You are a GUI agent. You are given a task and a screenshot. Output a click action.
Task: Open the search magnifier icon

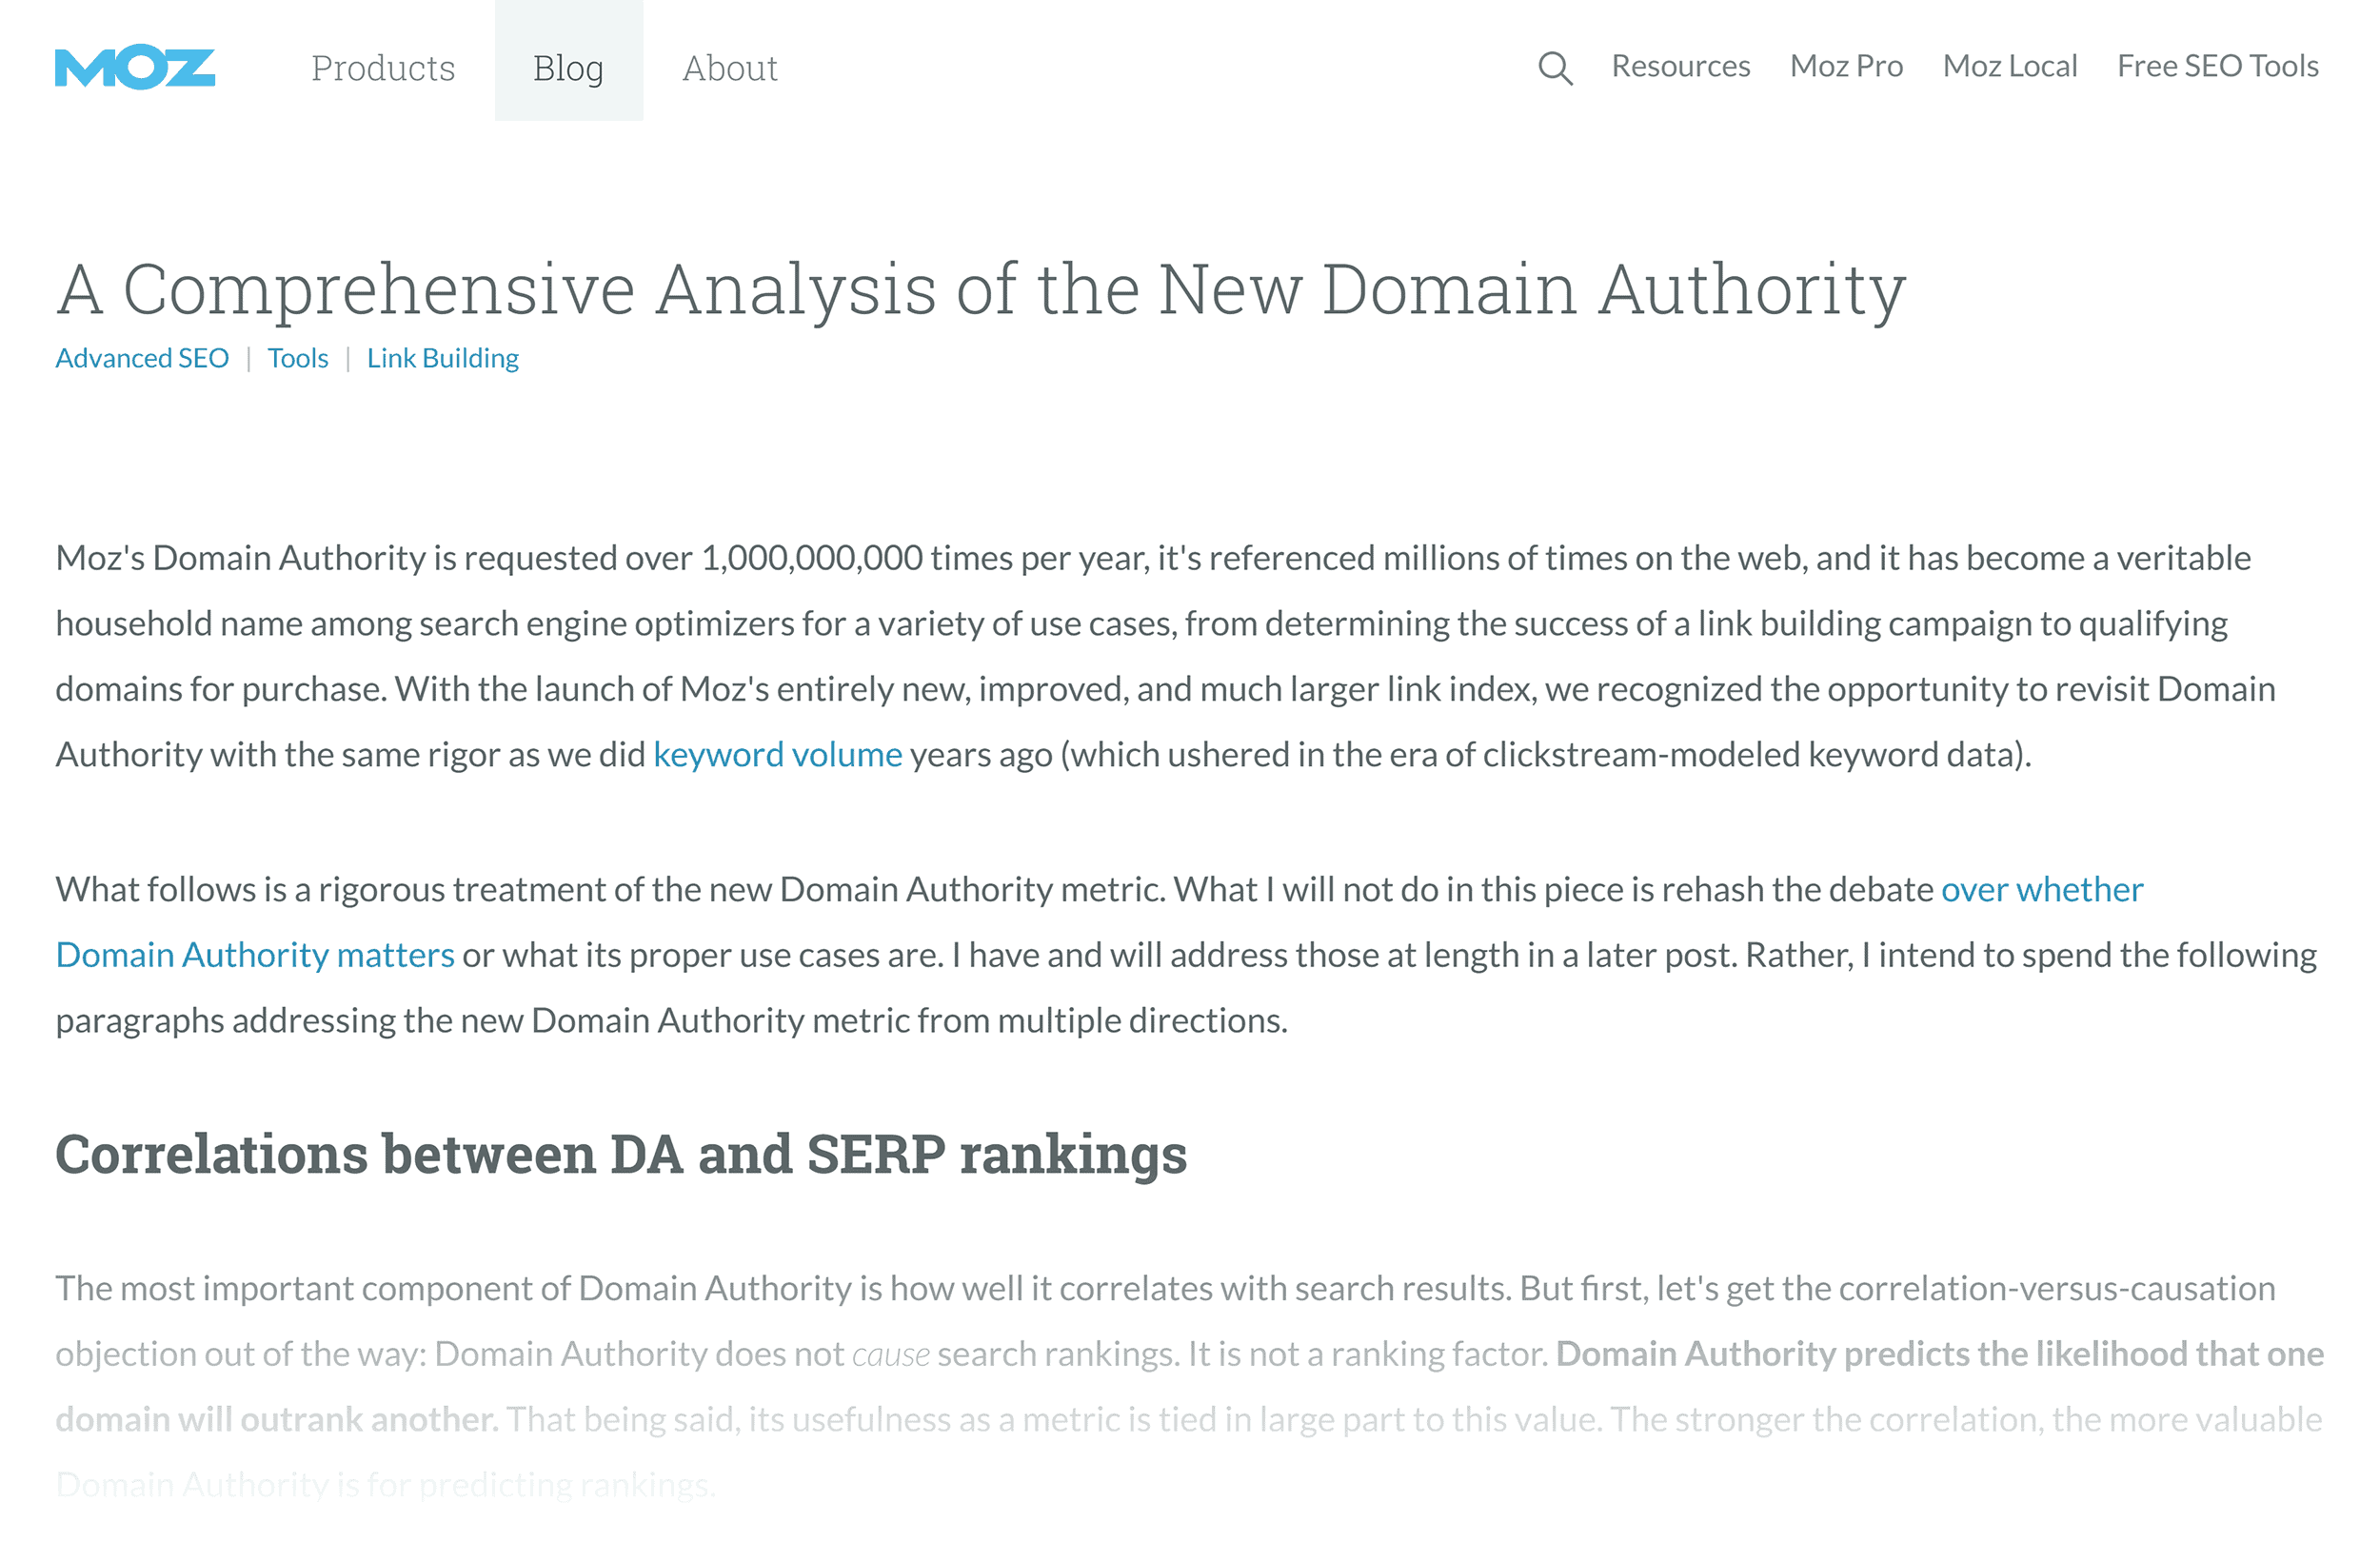click(1555, 68)
